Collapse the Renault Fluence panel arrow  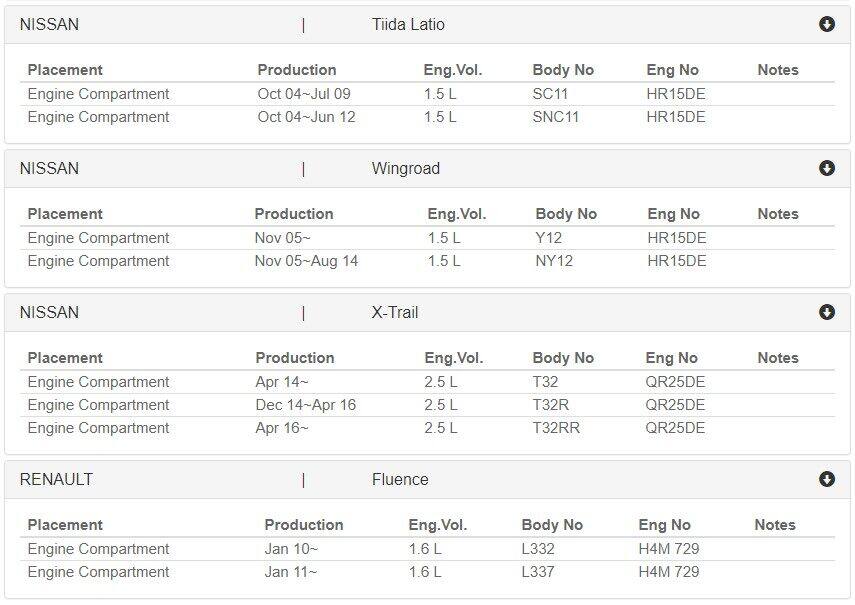click(x=827, y=479)
